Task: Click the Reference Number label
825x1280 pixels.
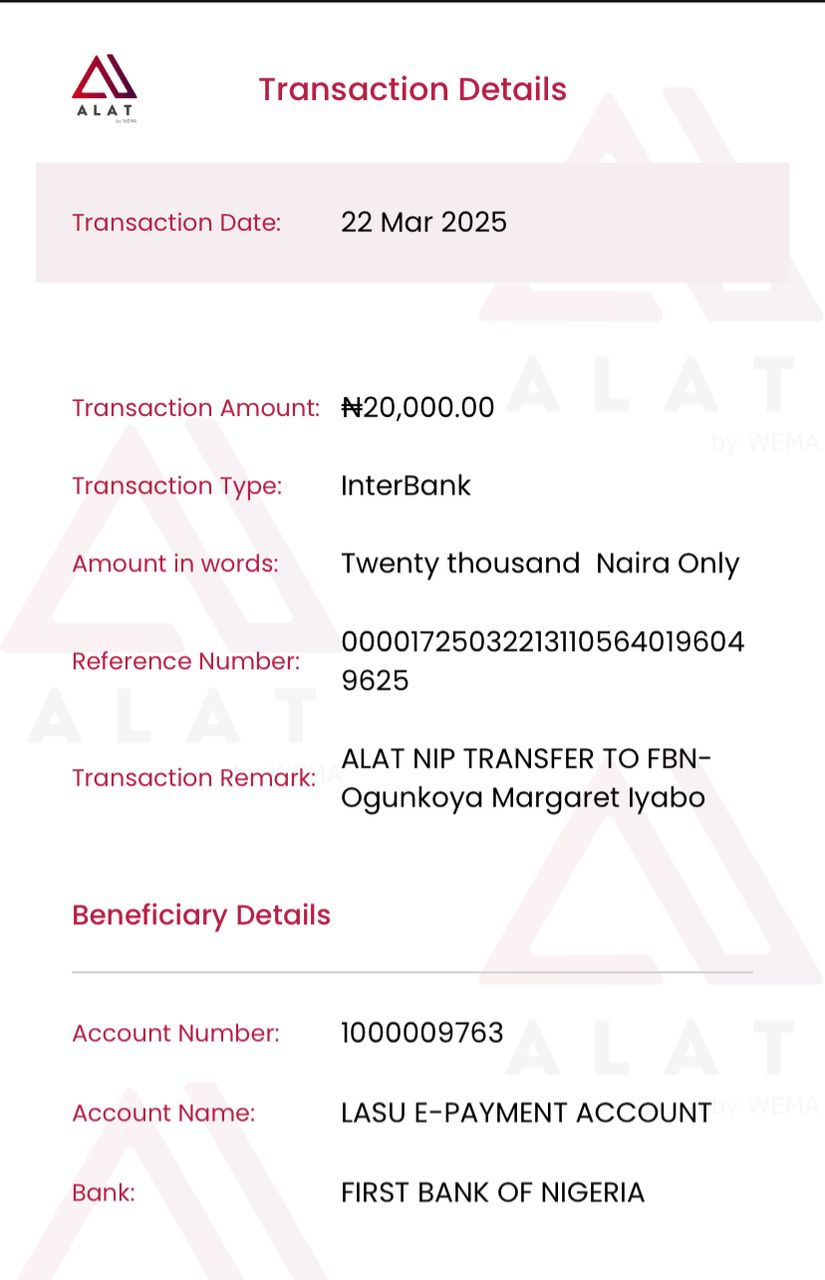Action: pos(186,661)
